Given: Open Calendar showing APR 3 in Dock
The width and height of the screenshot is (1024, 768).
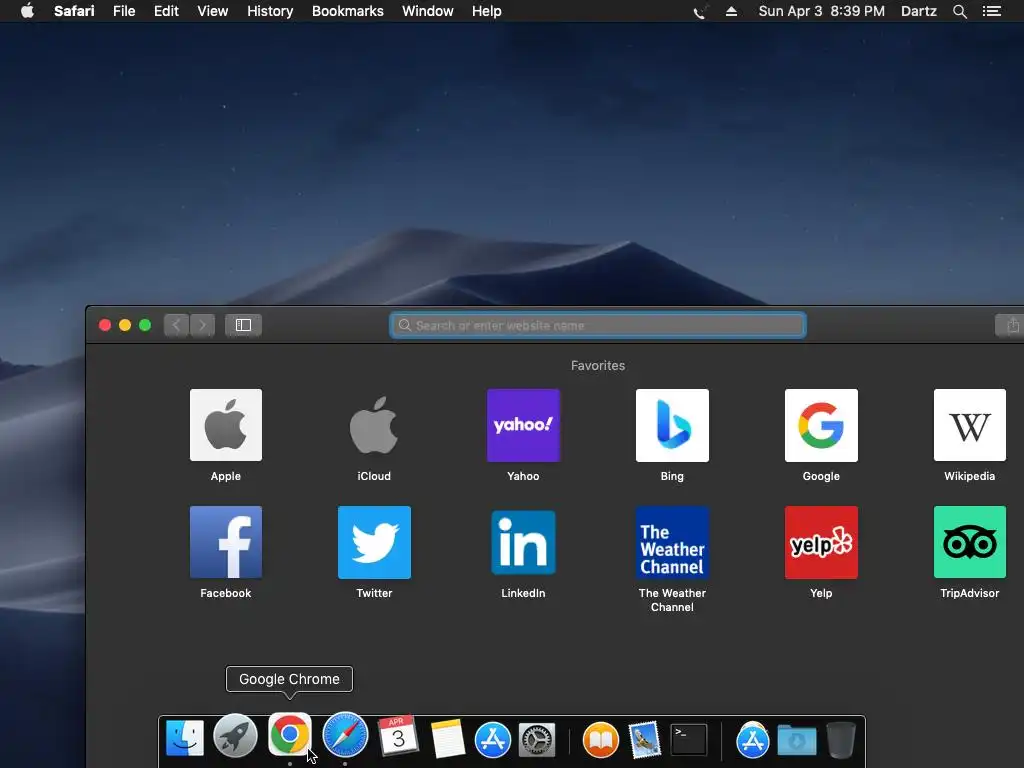Looking at the screenshot, I should [397, 736].
